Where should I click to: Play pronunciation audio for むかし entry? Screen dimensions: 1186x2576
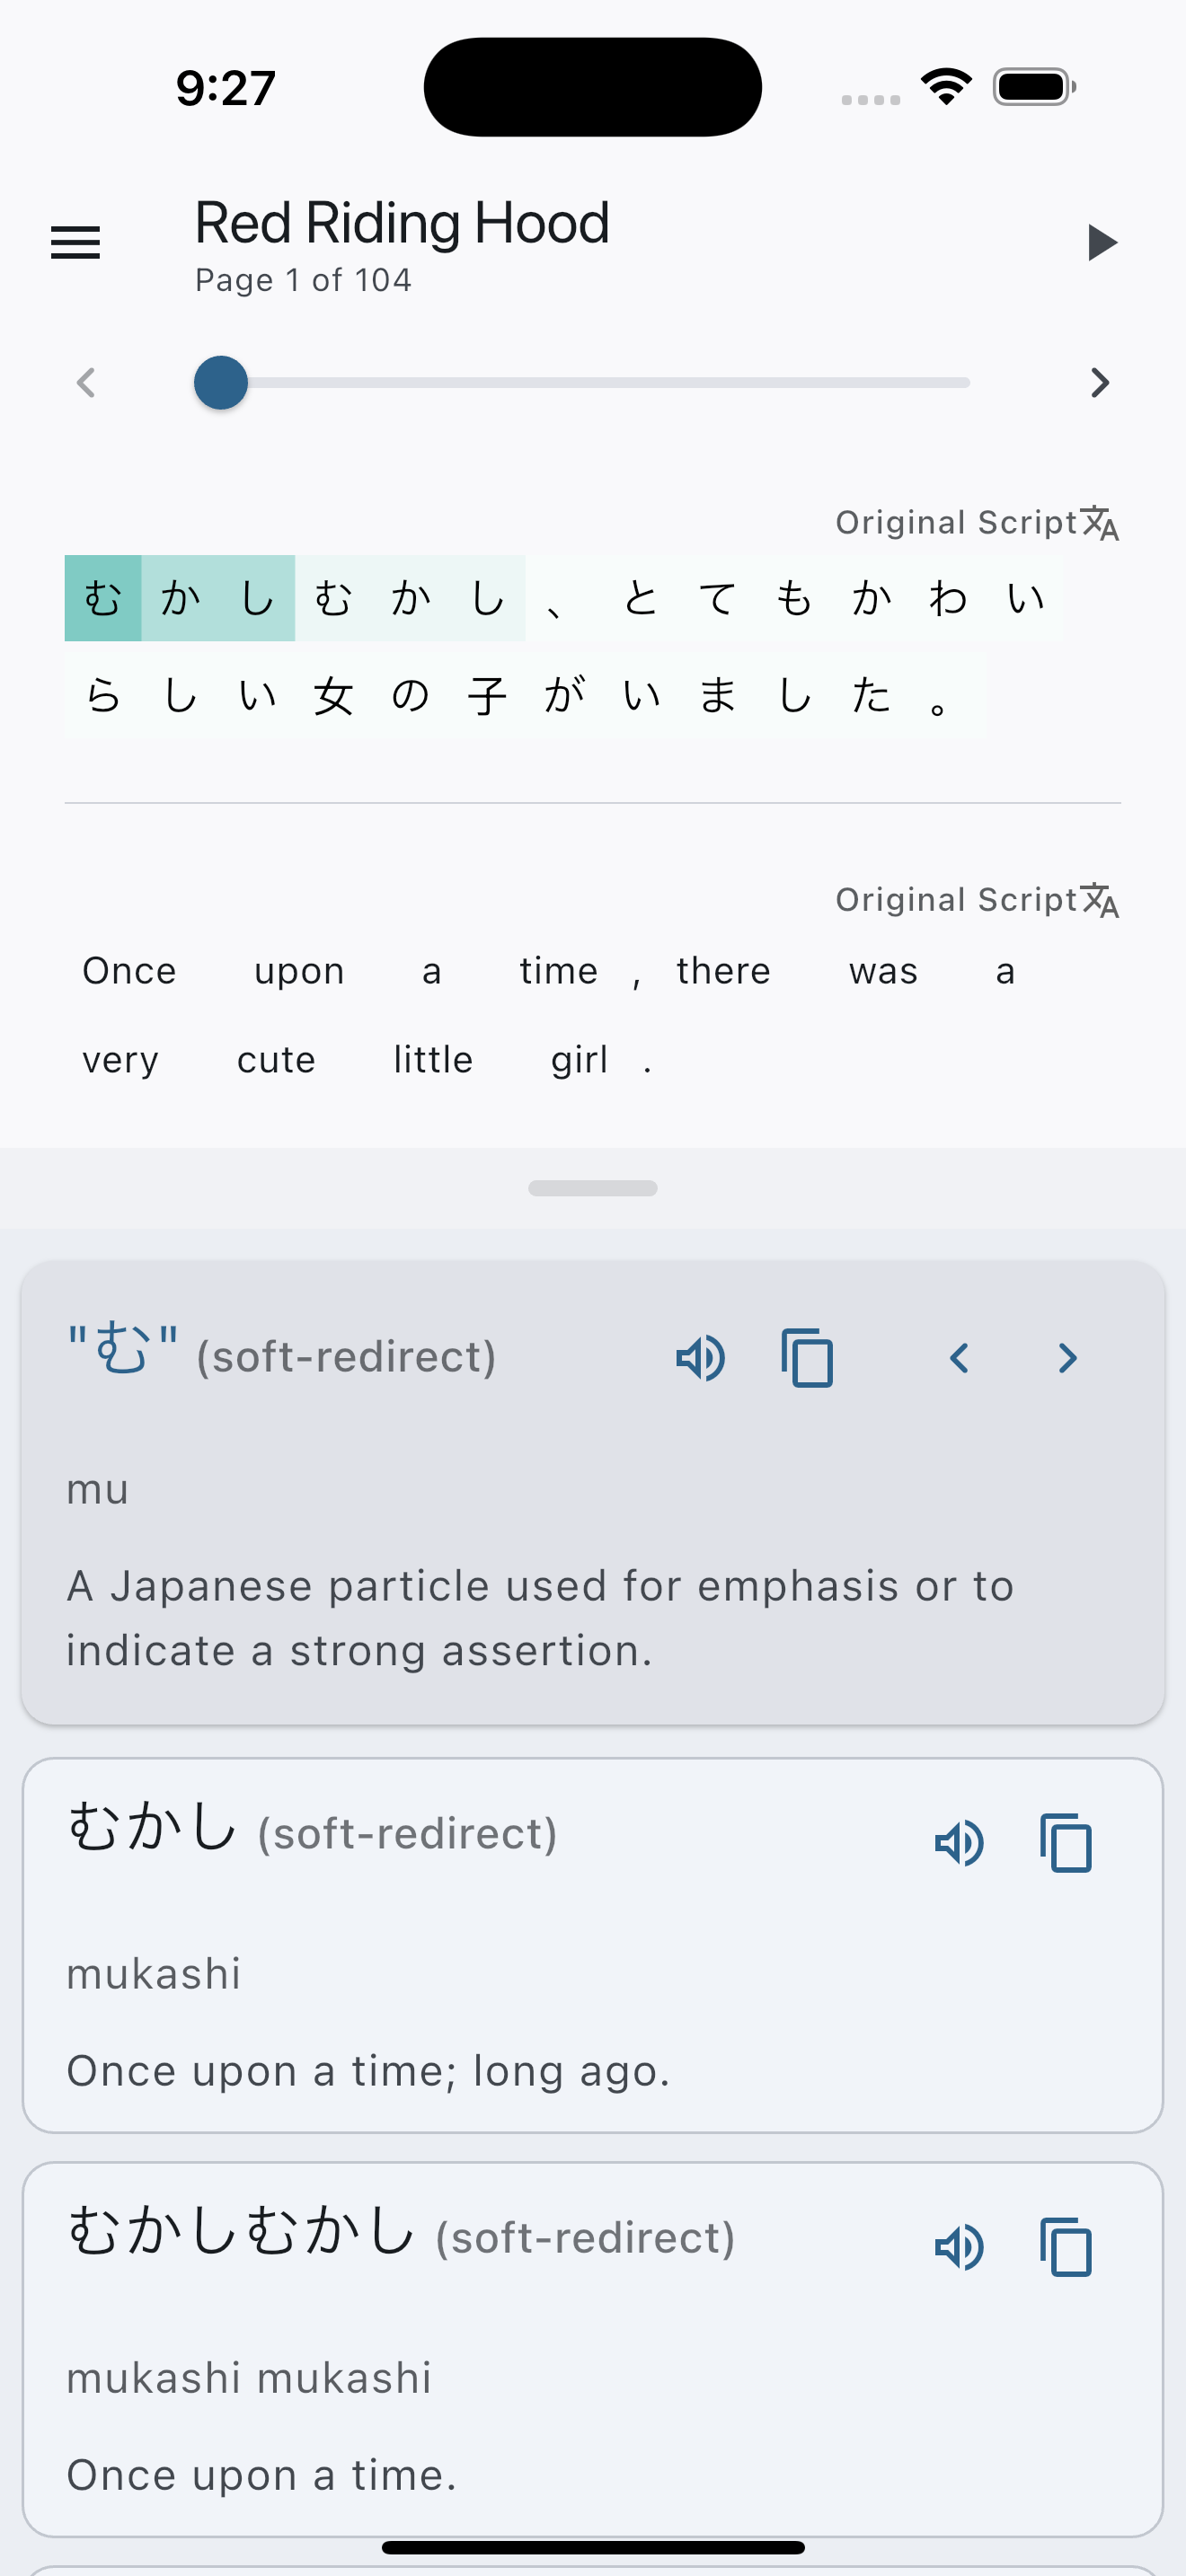click(x=959, y=1842)
